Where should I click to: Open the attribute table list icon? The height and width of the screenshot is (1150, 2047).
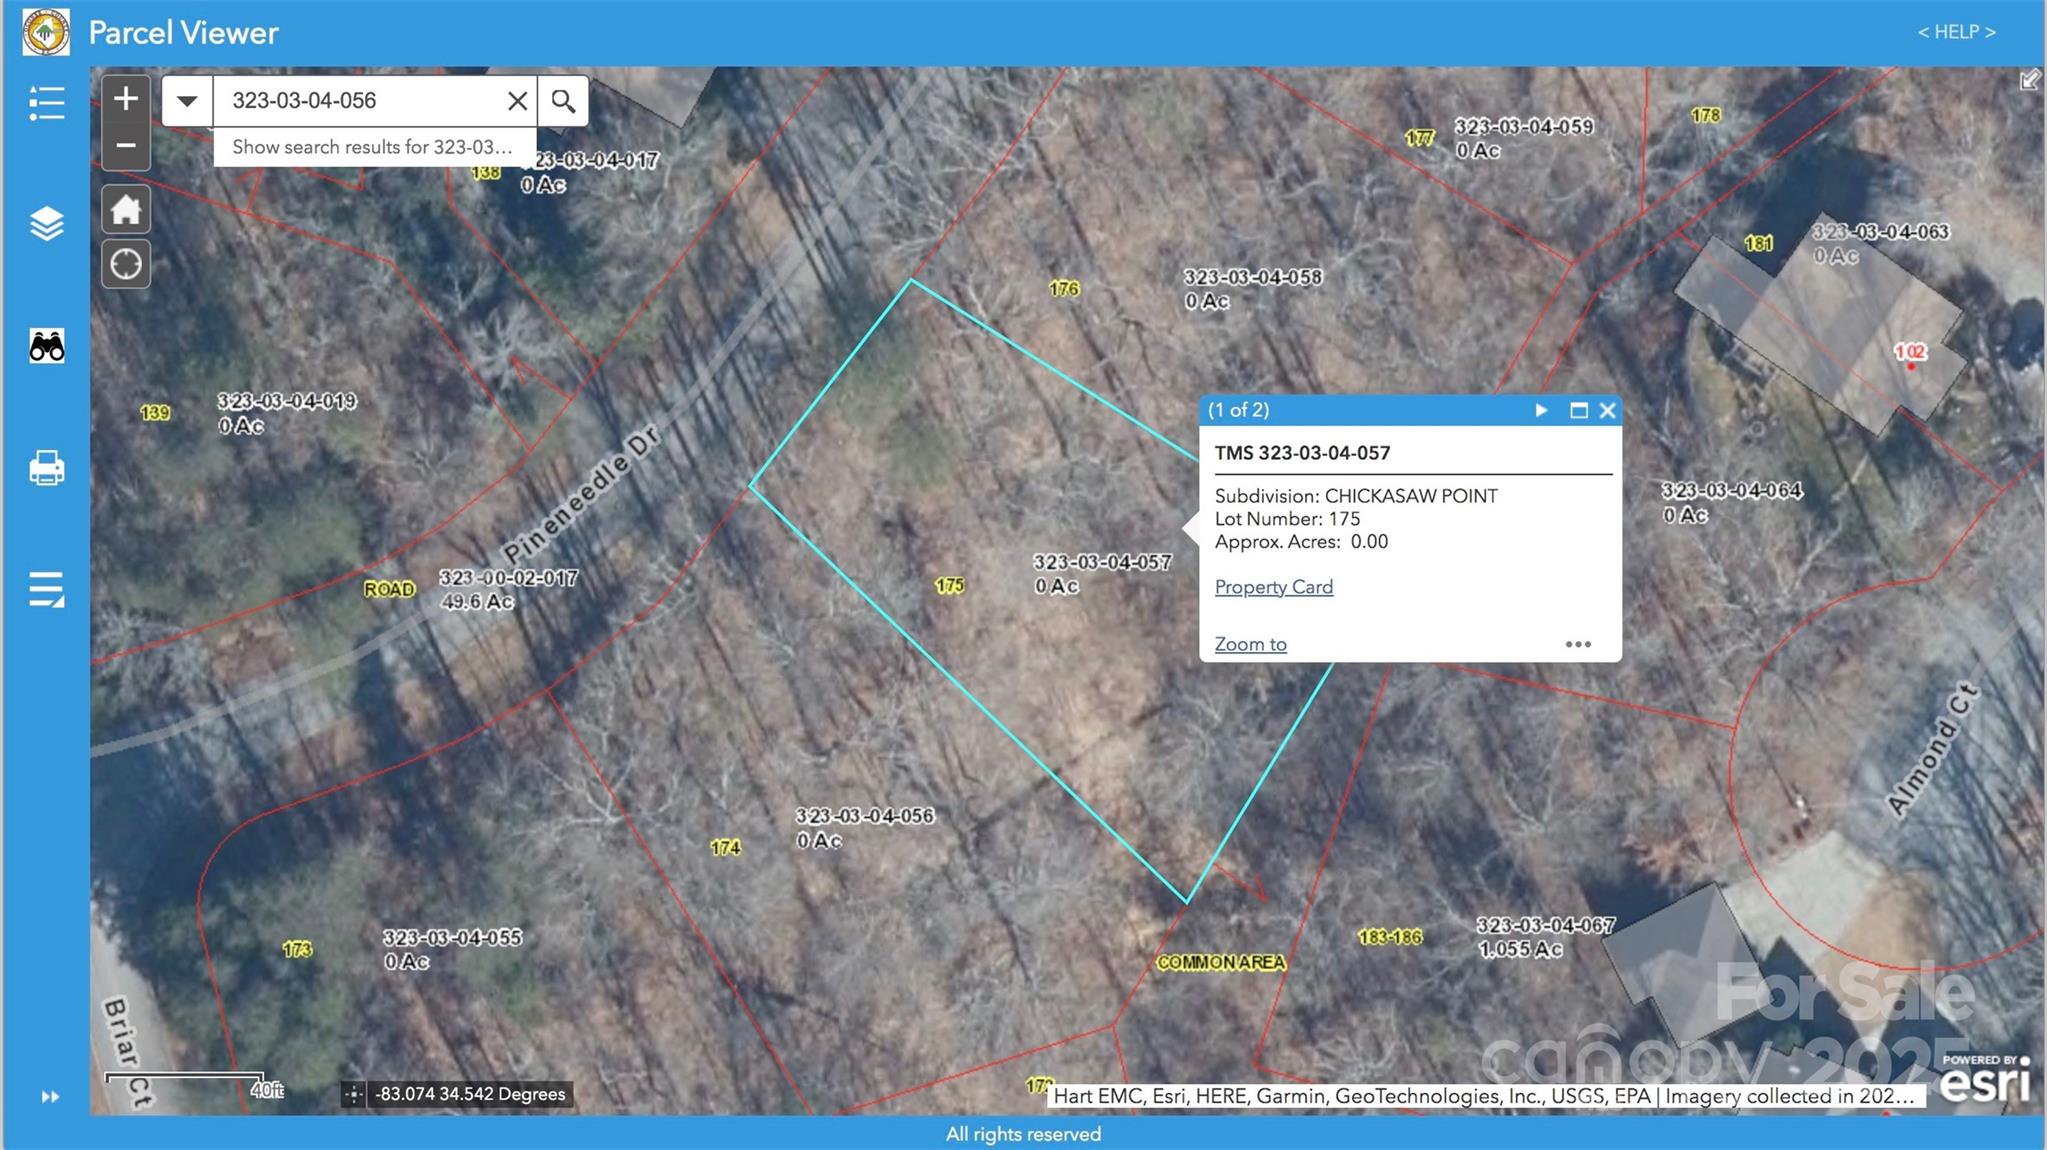point(46,589)
